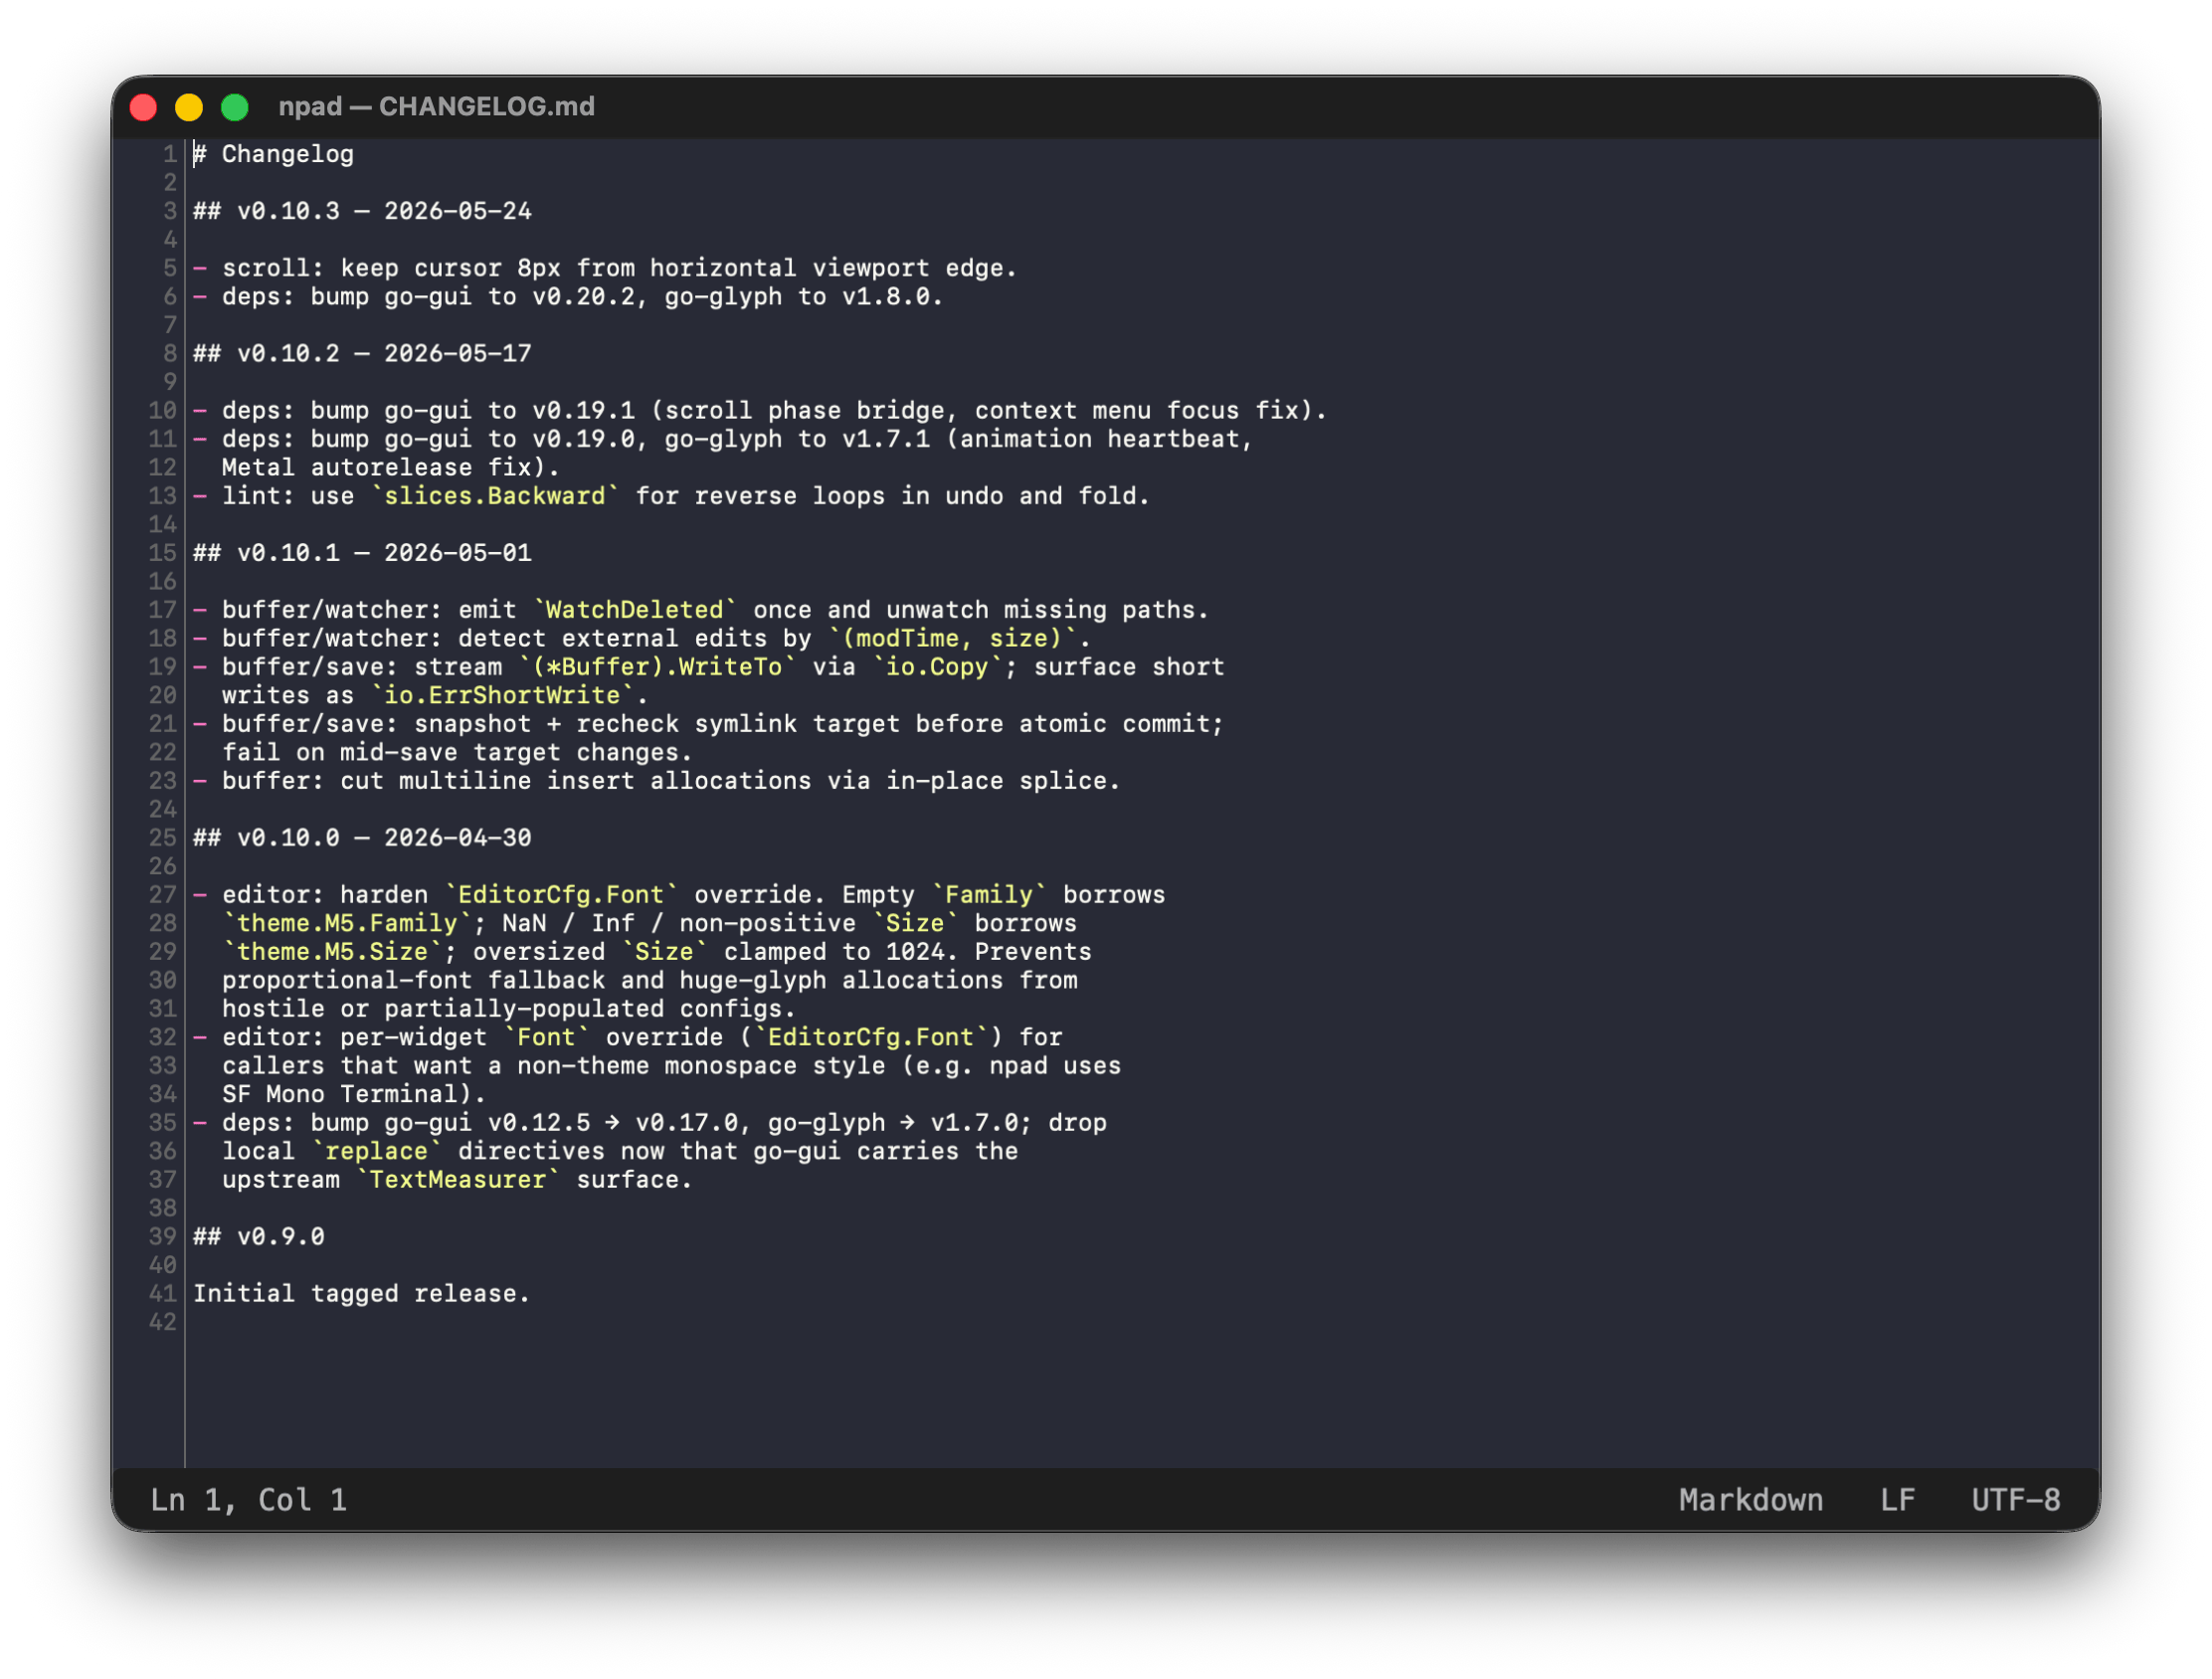
Task: Click the highlighted code `(modTime, size)`
Action: [x=952, y=638]
